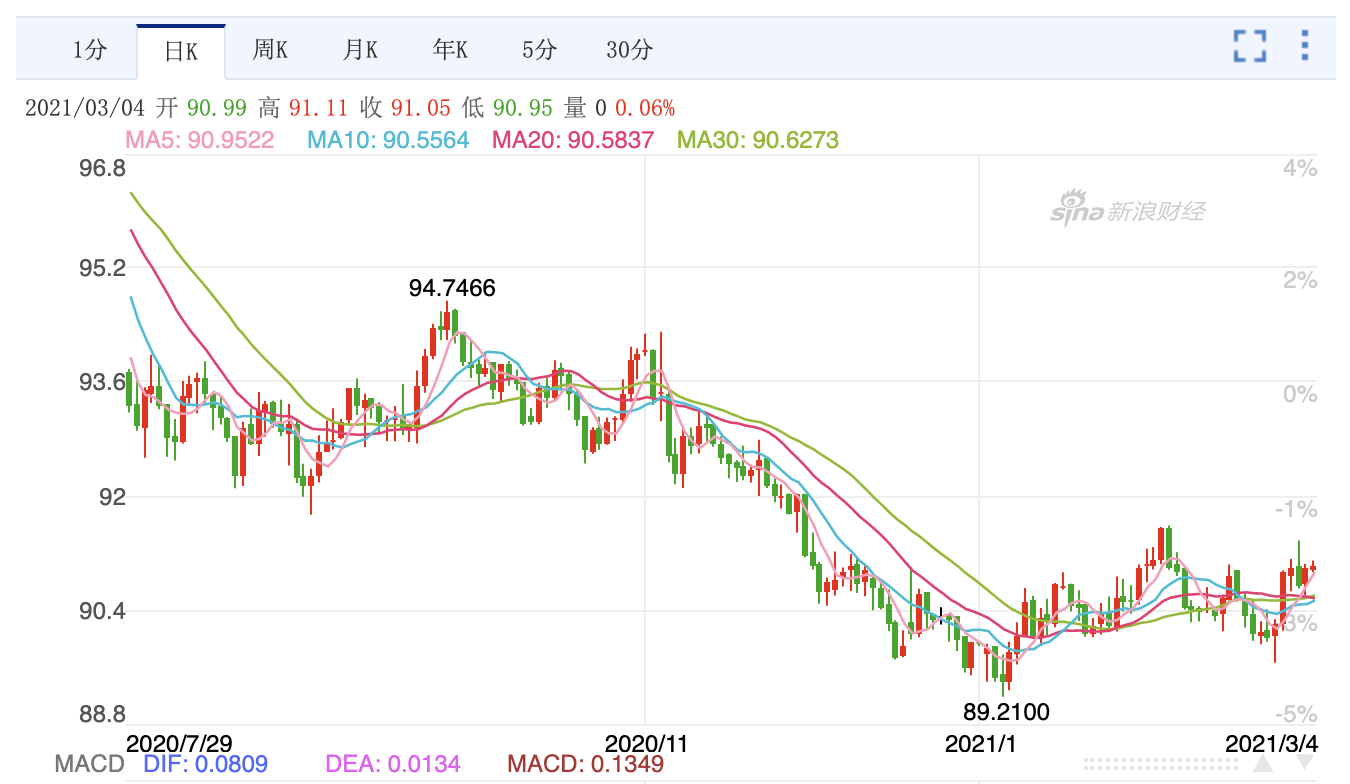
Task: Open the three-dot more options menu
Action: (1304, 46)
